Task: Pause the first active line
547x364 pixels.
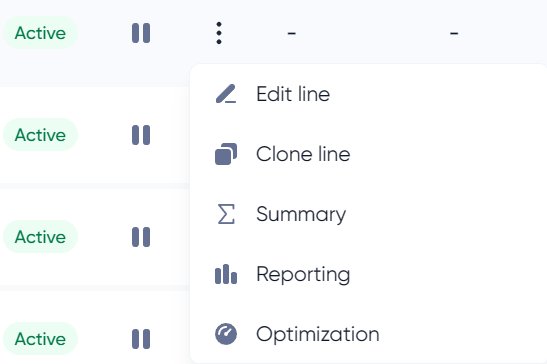Action: pyautogui.click(x=141, y=33)
